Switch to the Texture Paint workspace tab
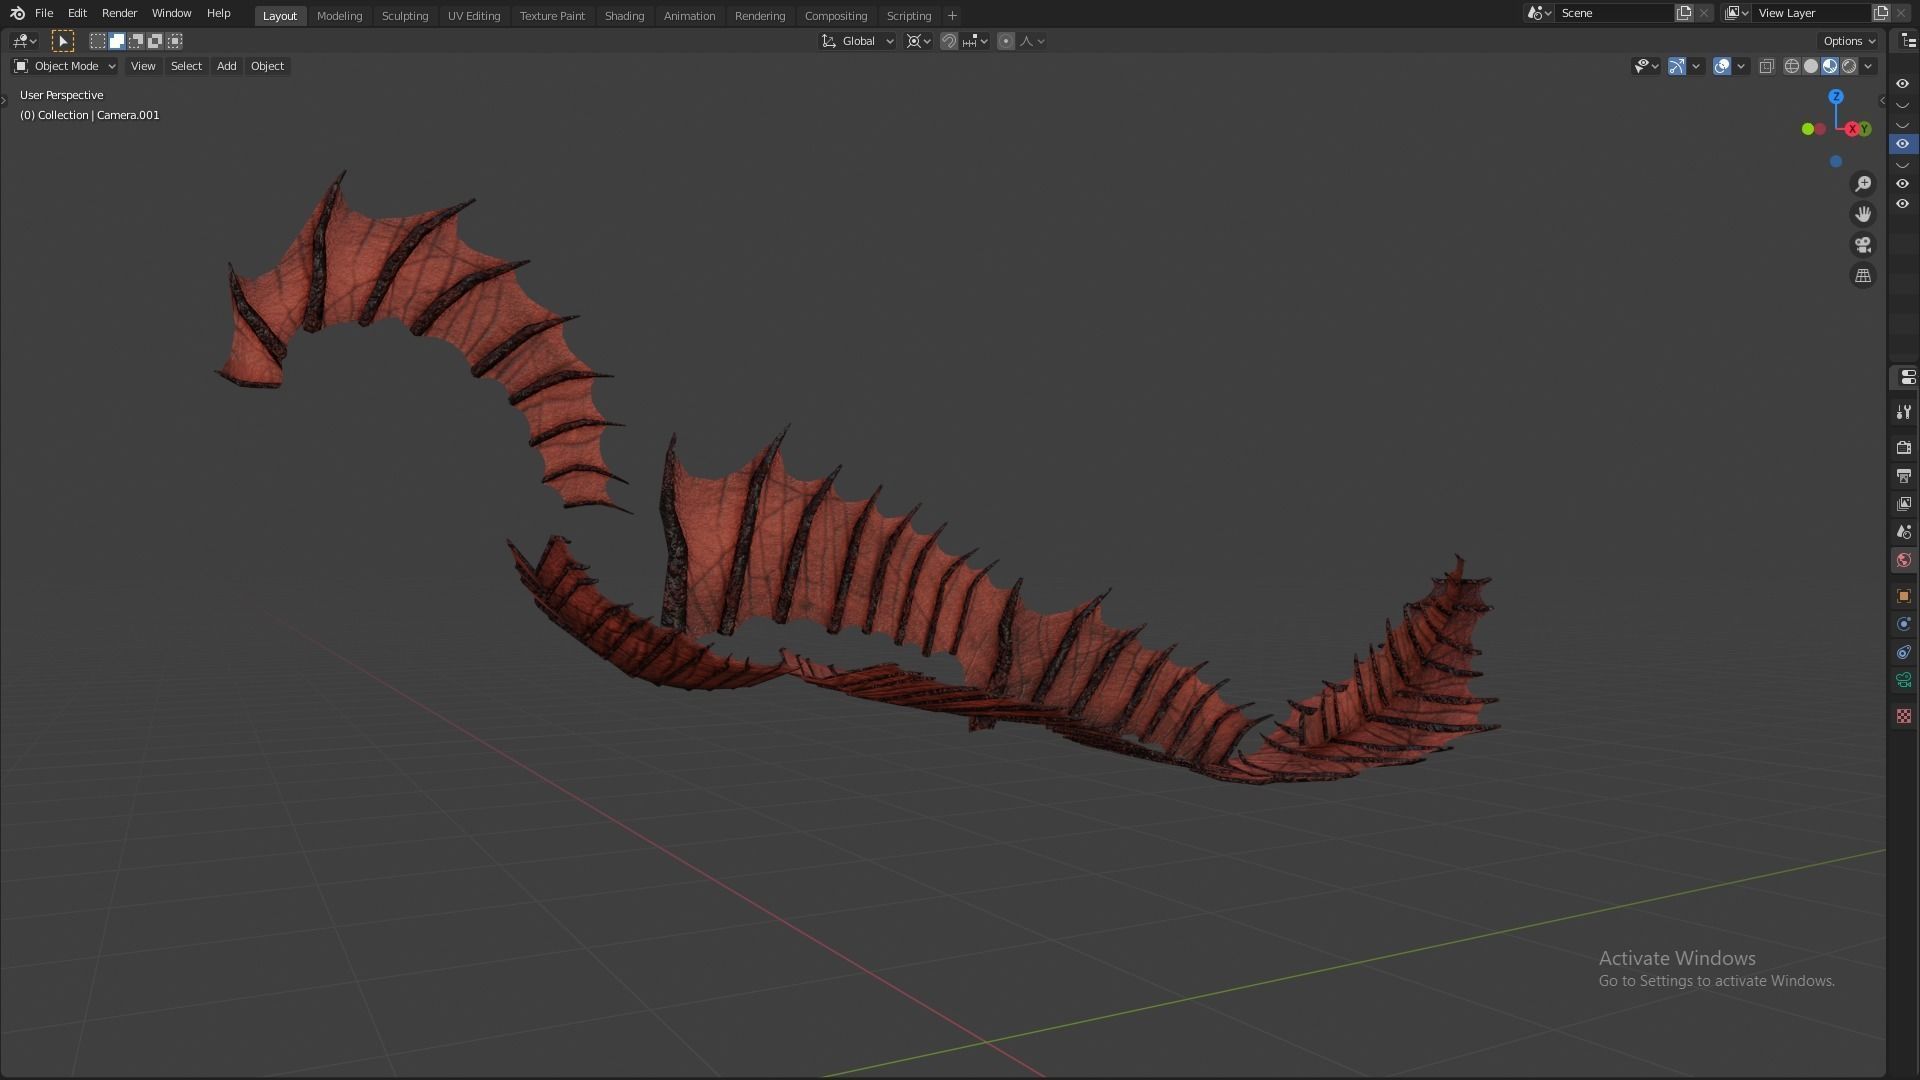The width and height of the screenshot is (1920, 1080). click(552, 15)
